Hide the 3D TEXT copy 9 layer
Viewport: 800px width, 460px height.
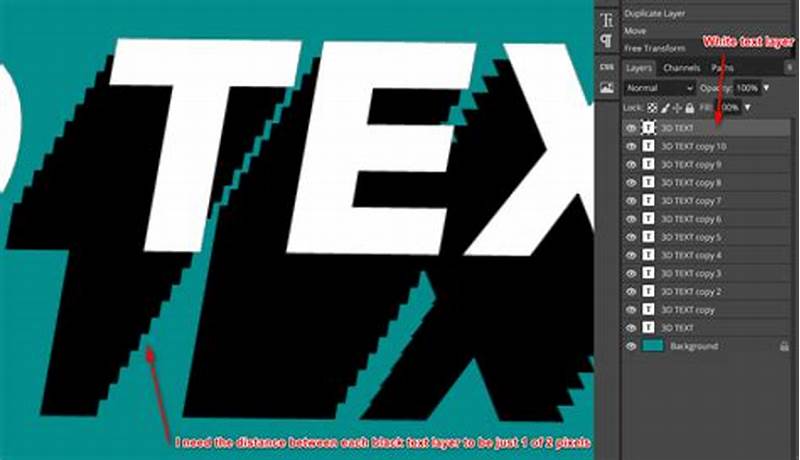(631, 165)
